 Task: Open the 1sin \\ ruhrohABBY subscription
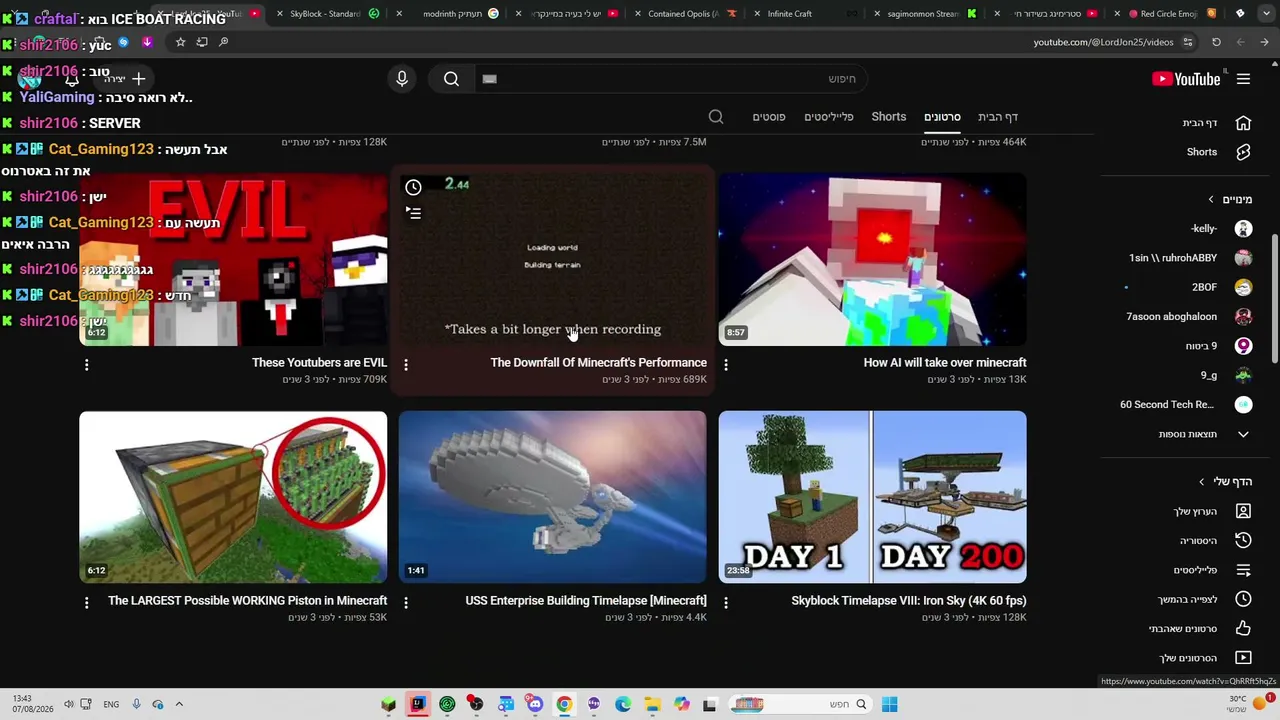(x=1190, y=258)
